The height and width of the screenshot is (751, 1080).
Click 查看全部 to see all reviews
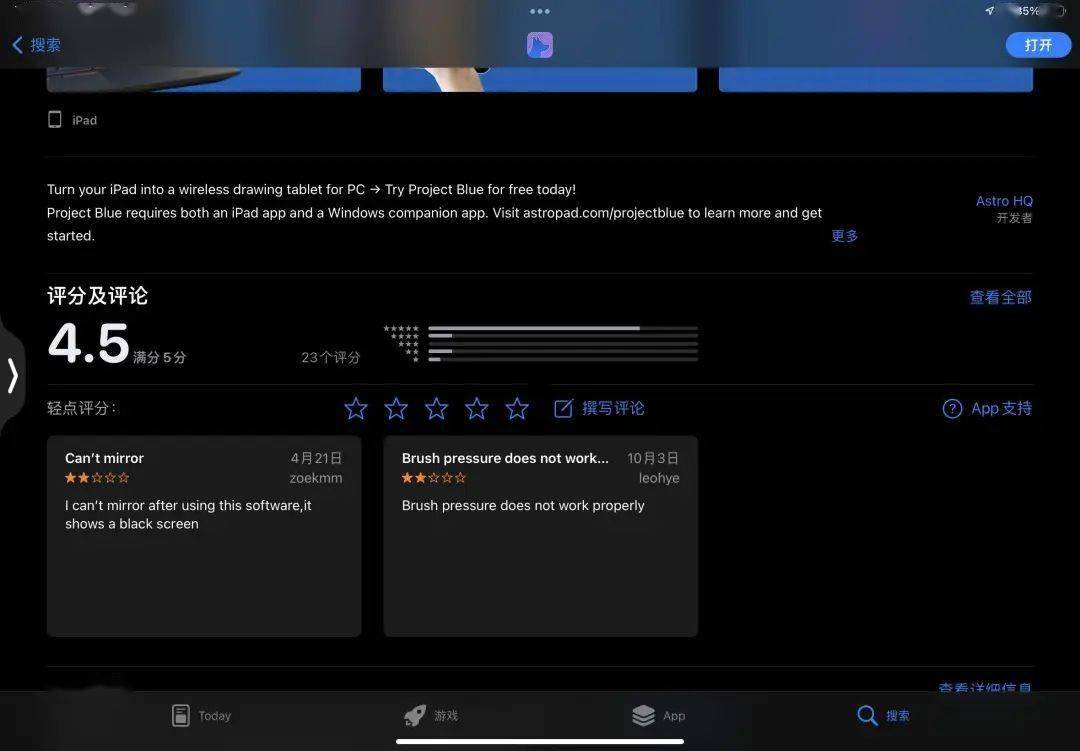click(x=1000, y=297)
